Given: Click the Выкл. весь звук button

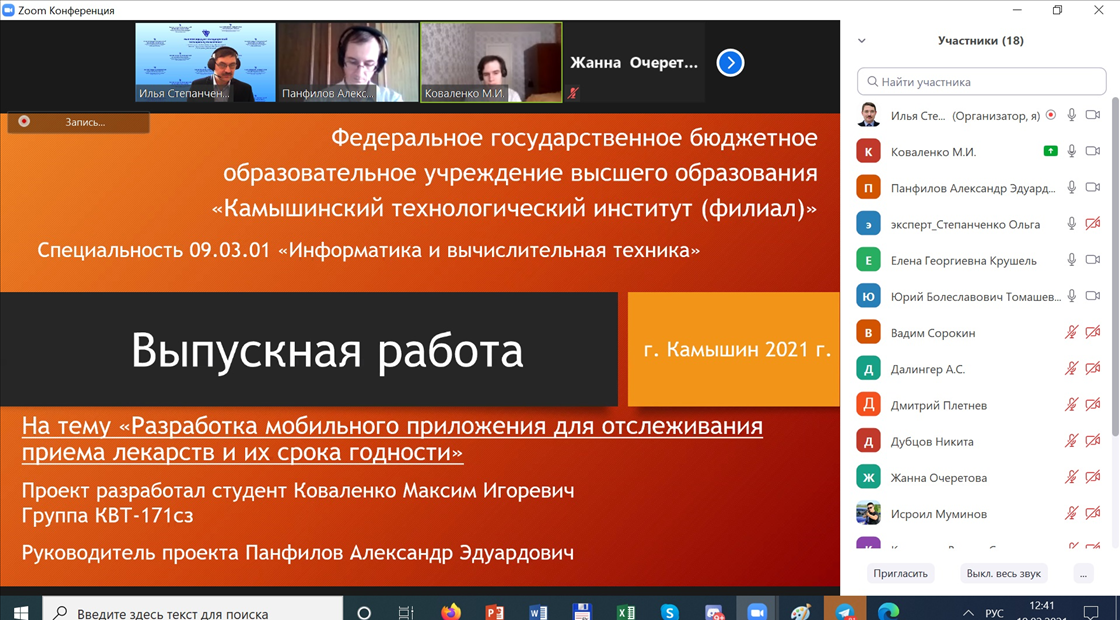Looking at the screenshot, I should point(1003,574).
